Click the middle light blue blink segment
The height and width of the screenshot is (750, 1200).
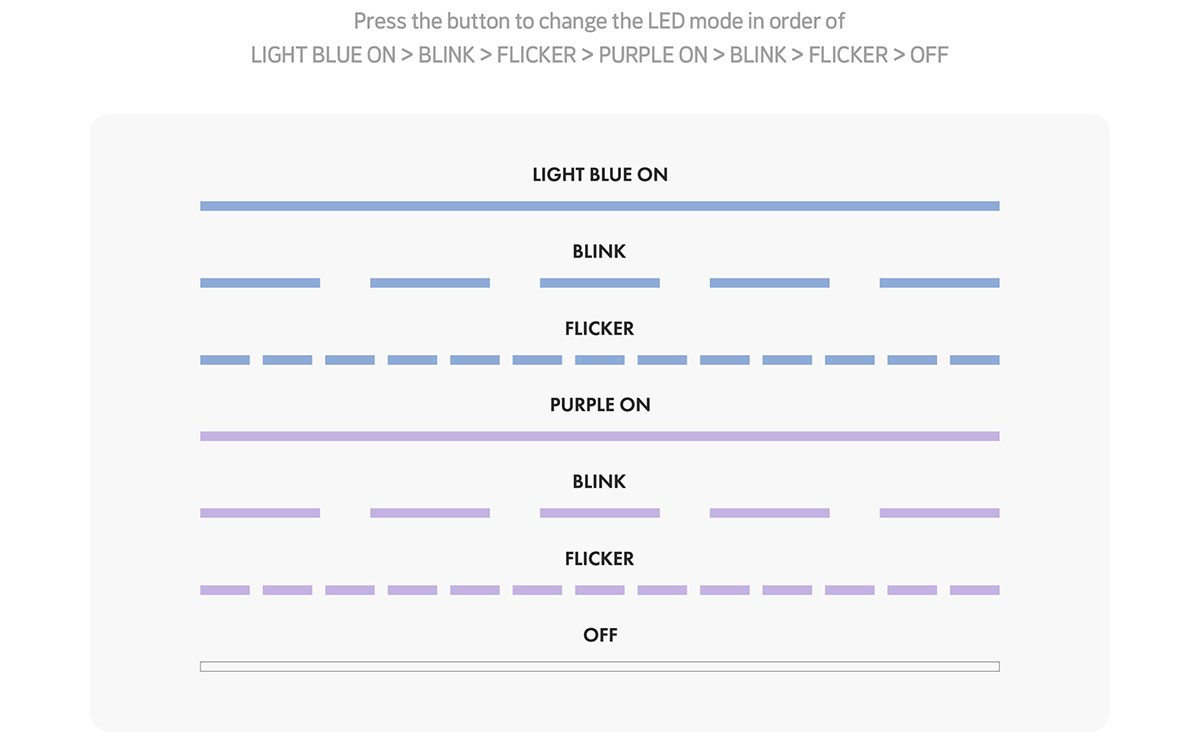point(600,283)
